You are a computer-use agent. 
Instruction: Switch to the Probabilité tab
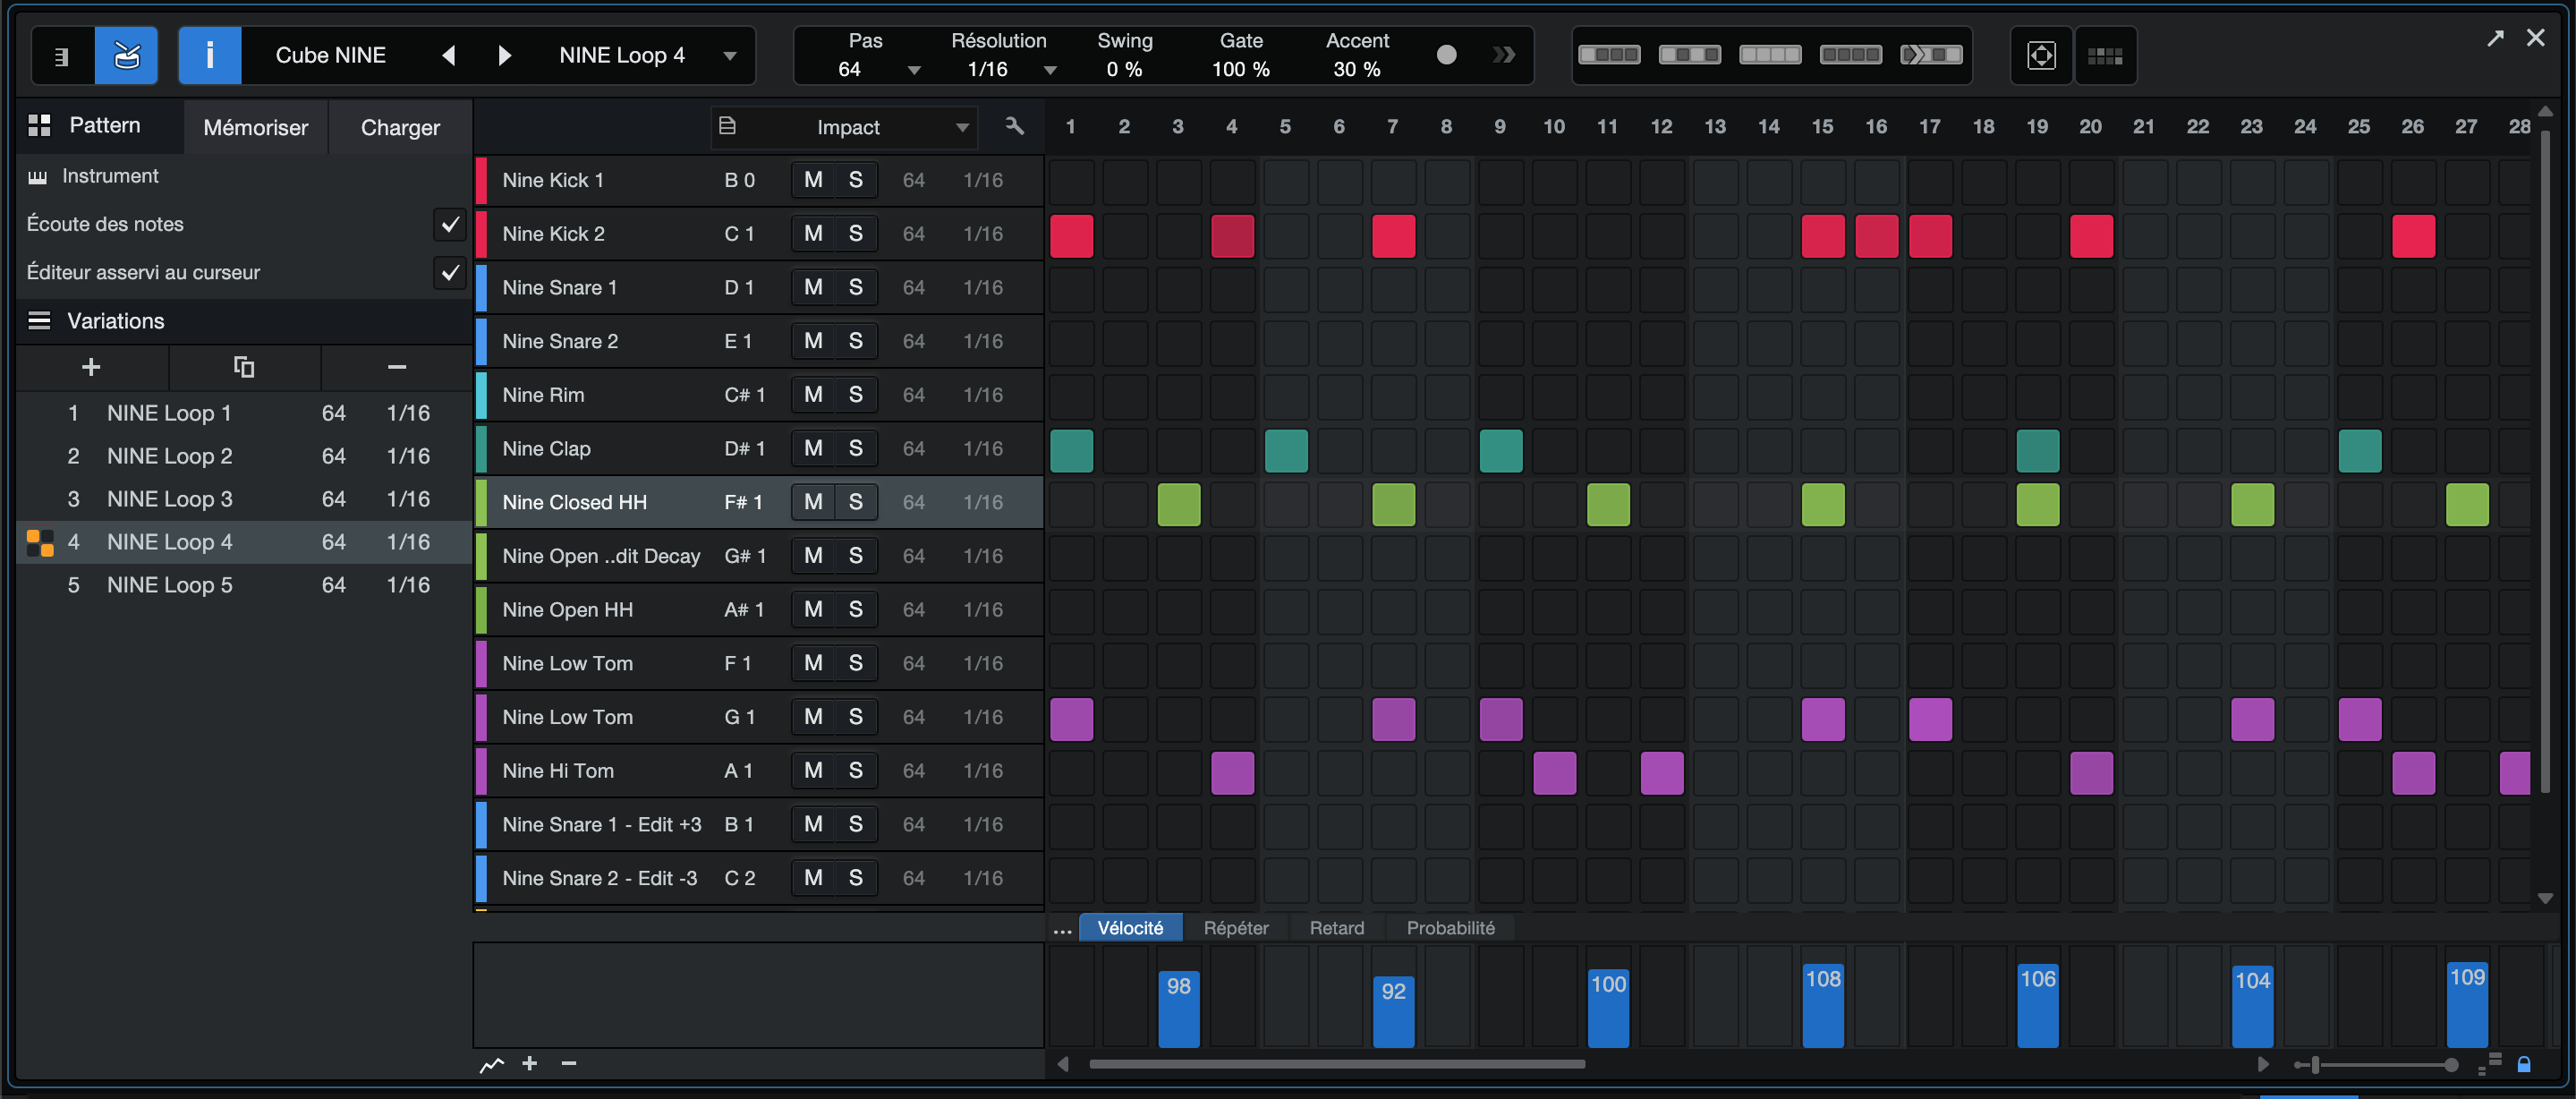click(1450, 928)
